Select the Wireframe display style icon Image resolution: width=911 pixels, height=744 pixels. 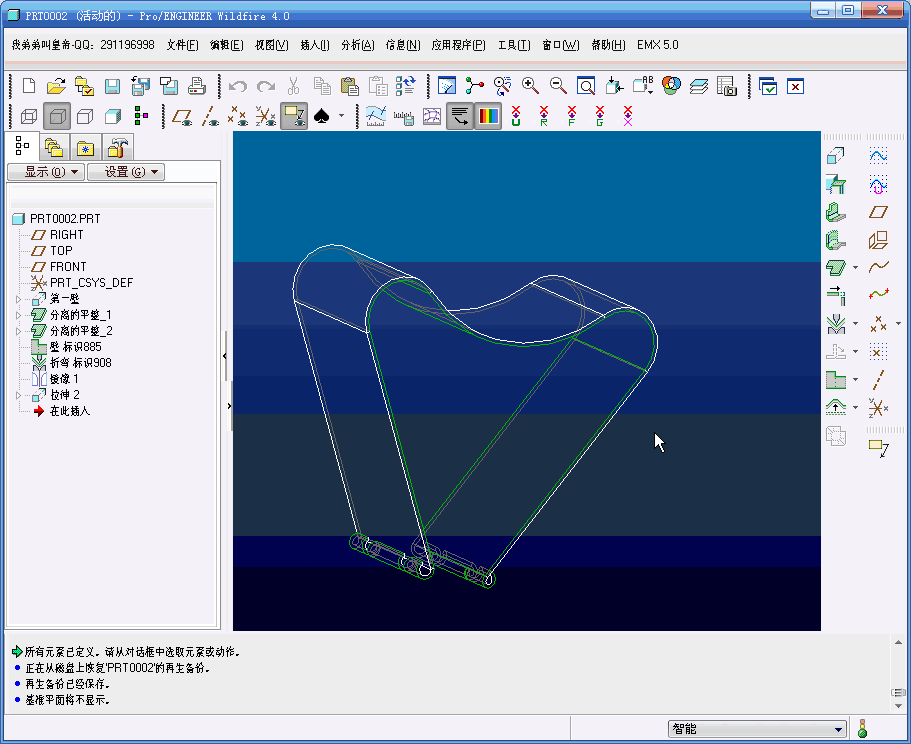point(29,116)
